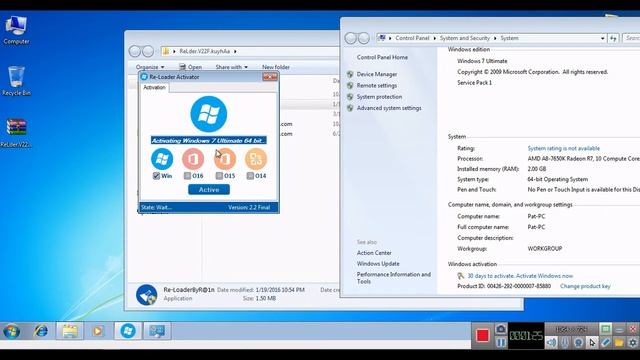Open the recorder pen drawing tool

(x=605, y=342)
